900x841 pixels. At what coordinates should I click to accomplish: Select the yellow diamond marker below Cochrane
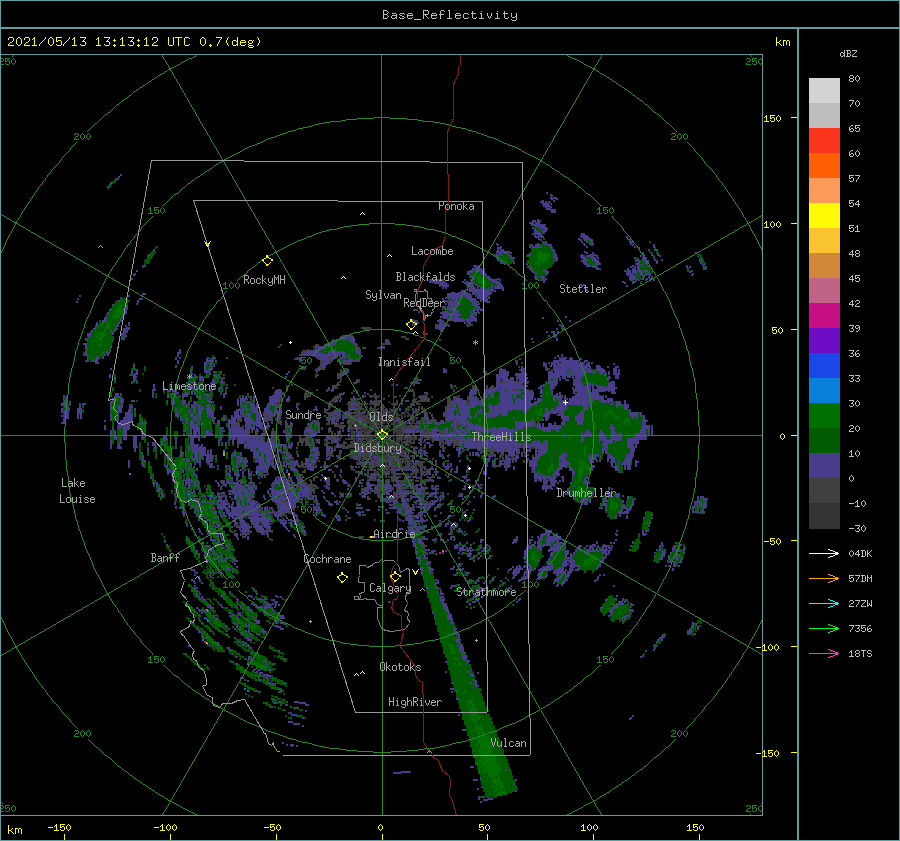(342, 578)
